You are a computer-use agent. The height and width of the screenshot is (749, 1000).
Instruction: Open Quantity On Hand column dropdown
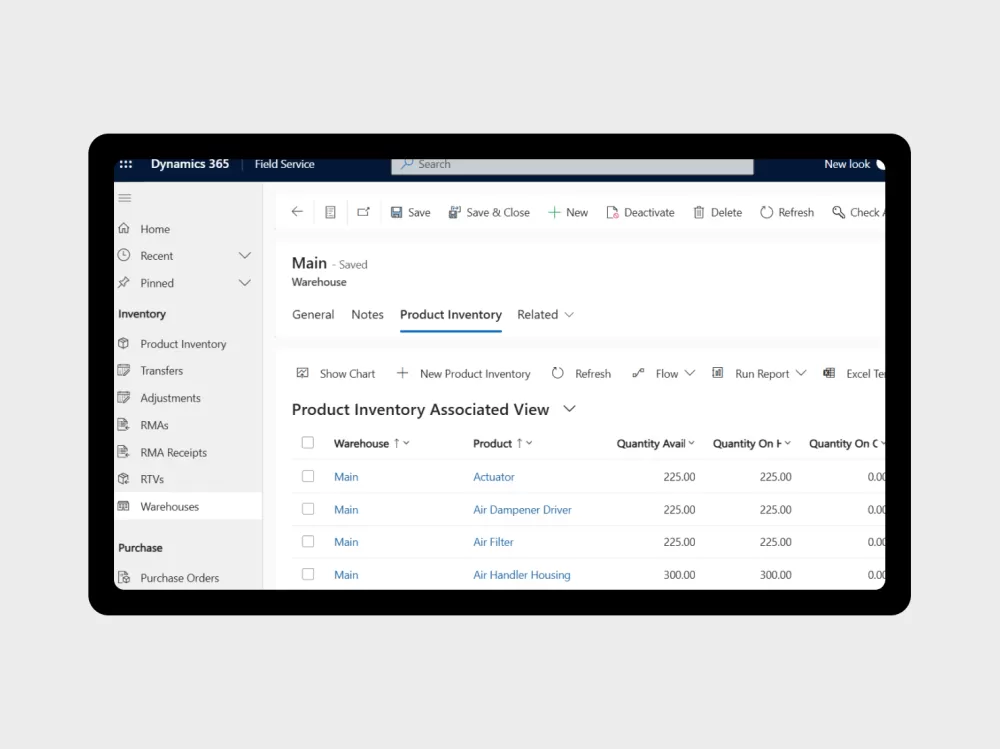pos(788,443)
